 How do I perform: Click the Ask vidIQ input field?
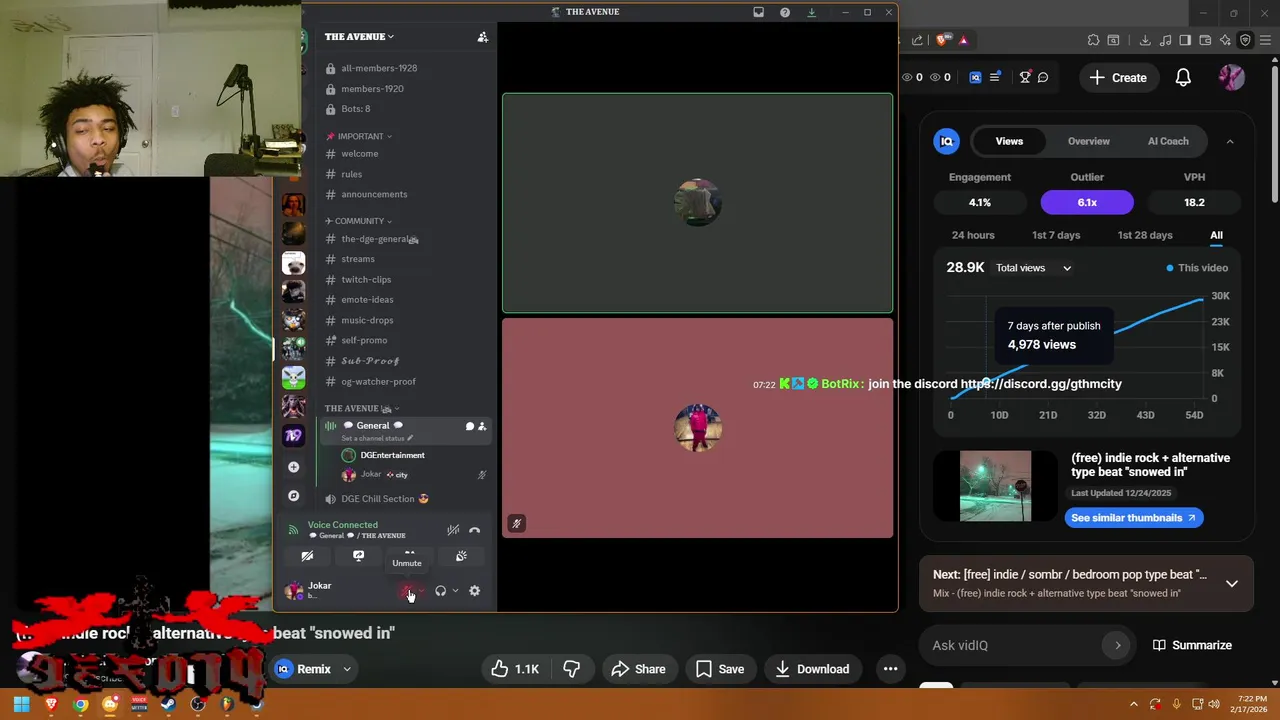point(1028,645)
